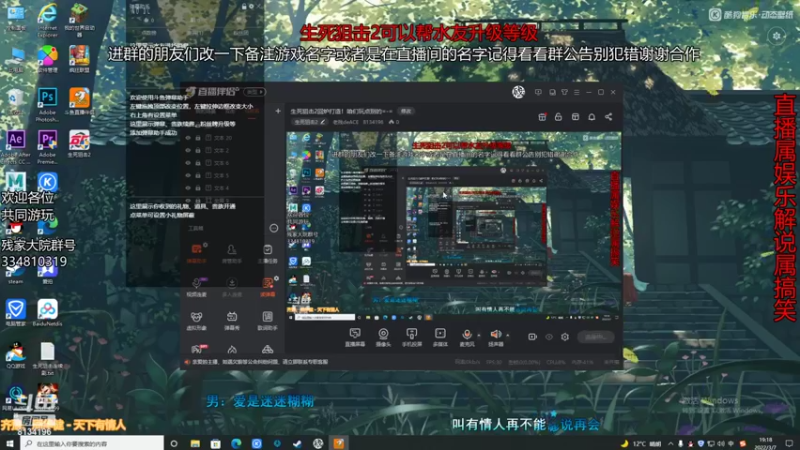Expand hidden system tray icons
The image size is (800, 450).
click(x=670, y=443)
